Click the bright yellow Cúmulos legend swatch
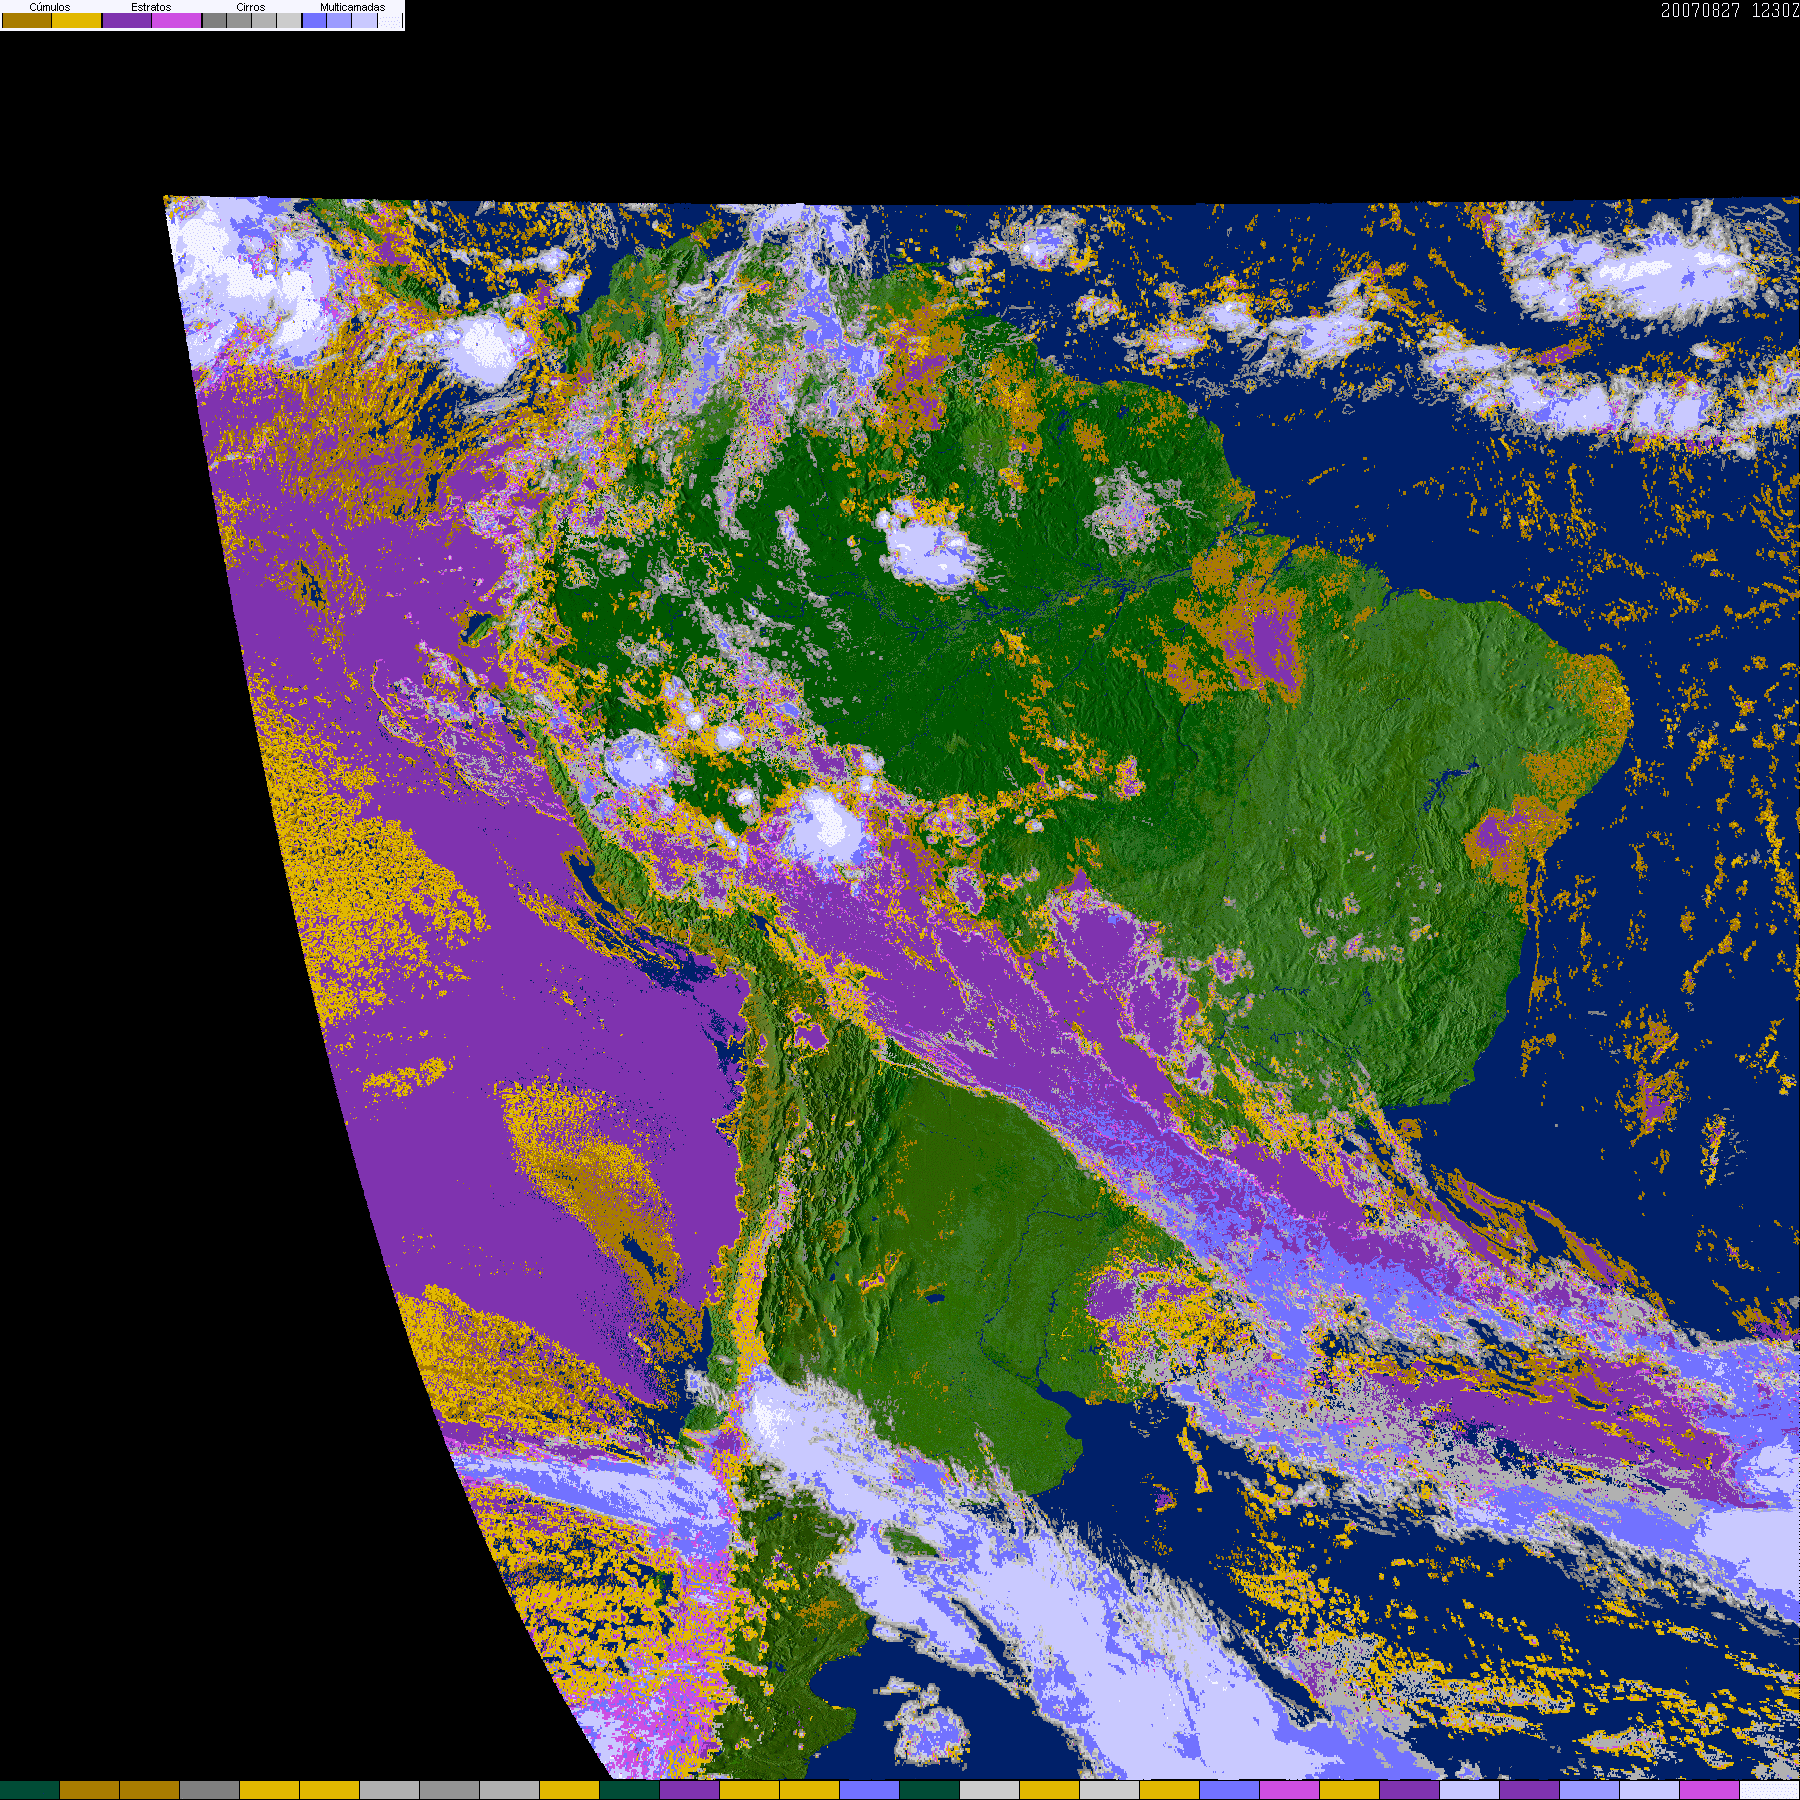 click(77, 20)
